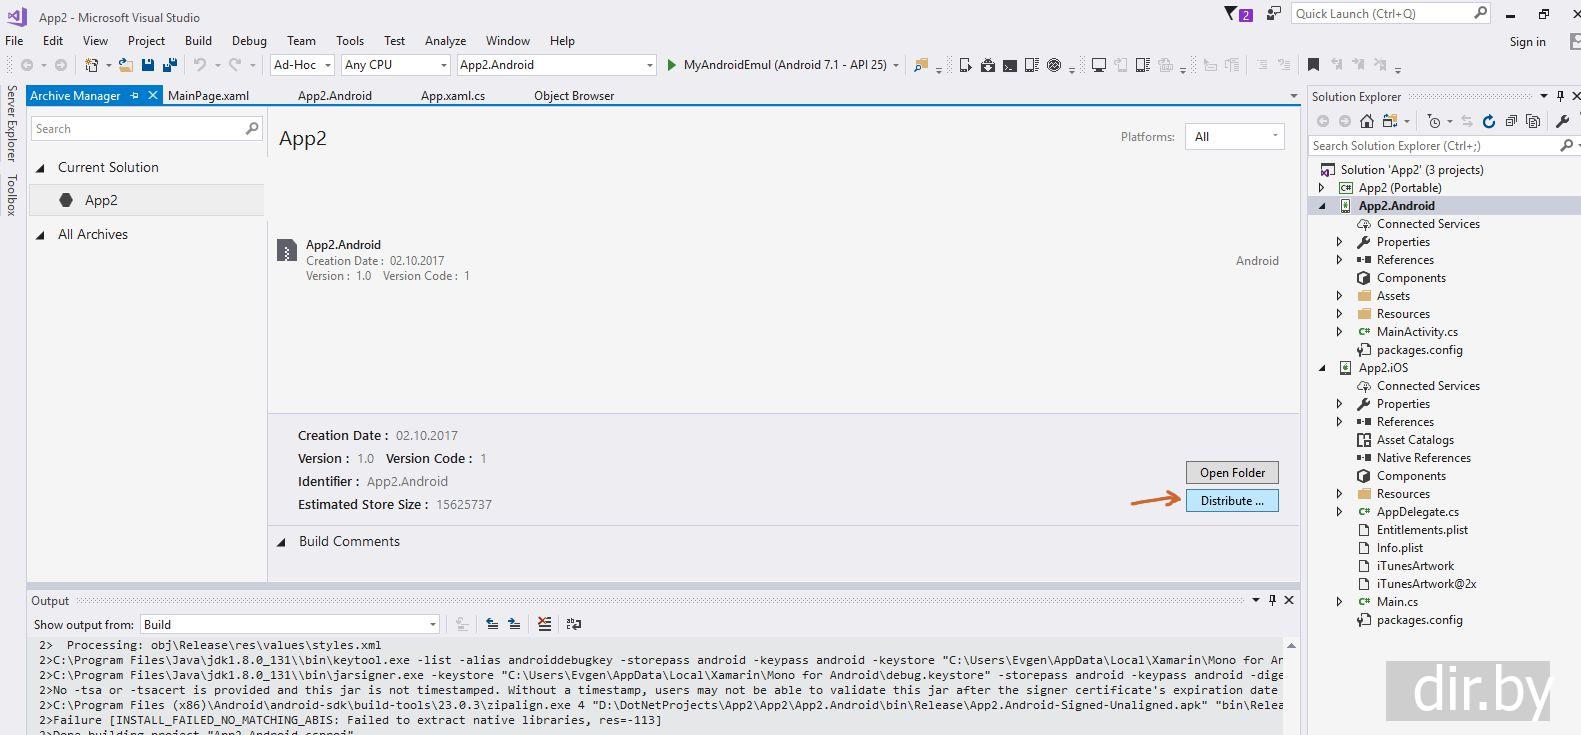This screenshot has width=1581, height=735.
Task: Refresh the Solution Explorer view
Action: (1488, 121)
